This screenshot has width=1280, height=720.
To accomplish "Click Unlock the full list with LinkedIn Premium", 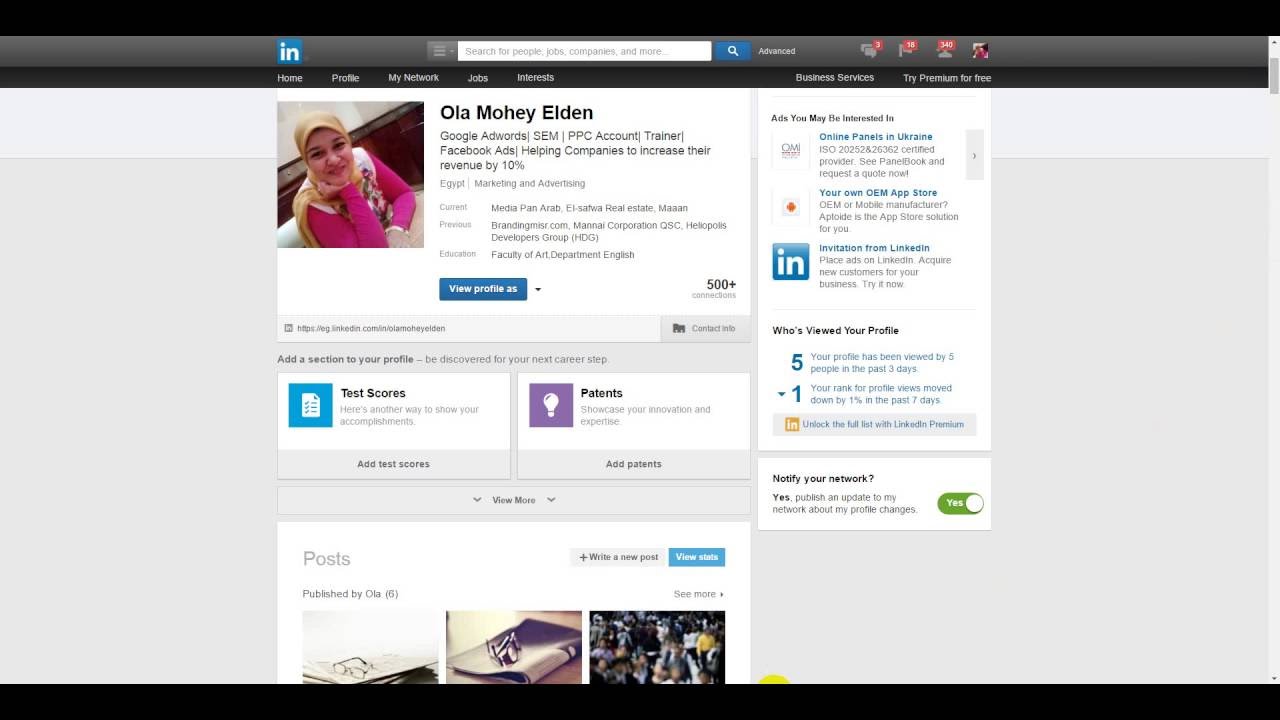I will coord(883,424).
